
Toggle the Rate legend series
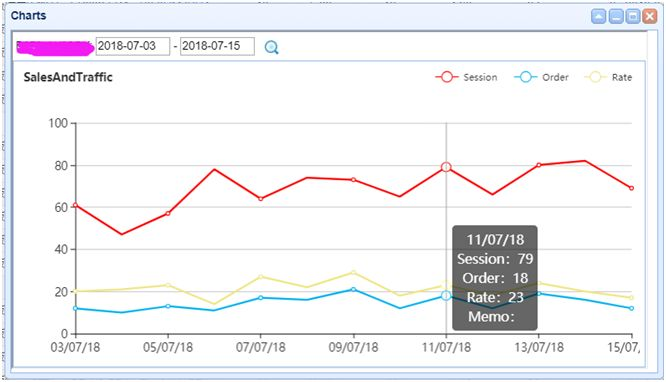click(x=608, y=77)
